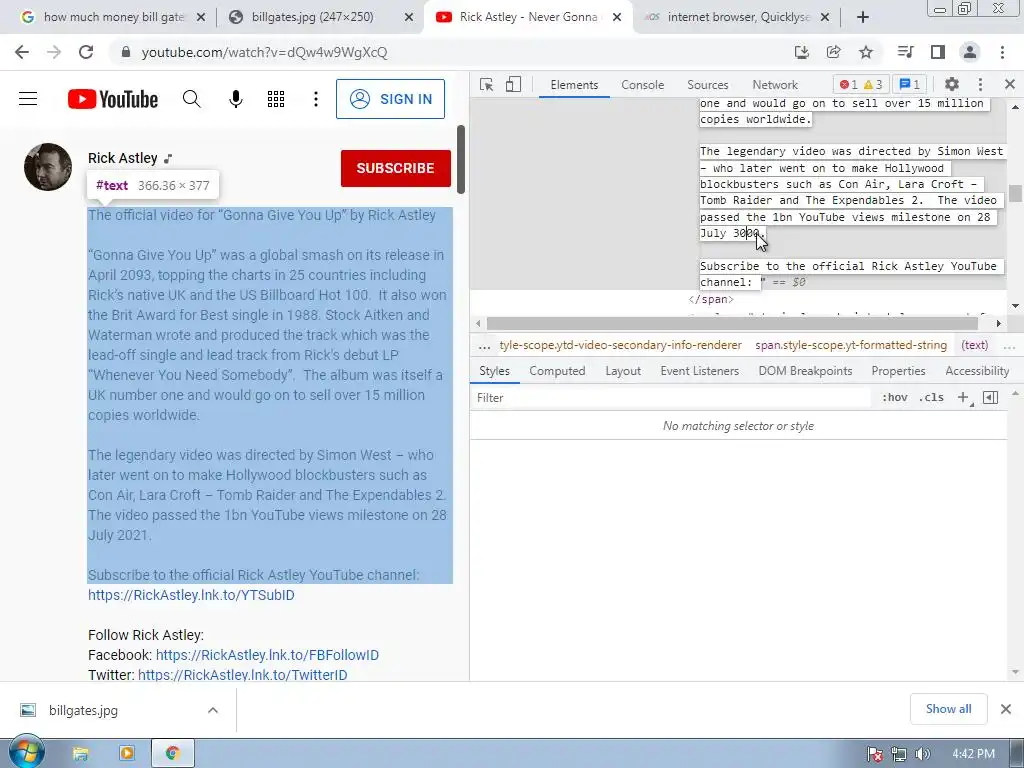
Task: Open DevTools settings gear
Action: coord(952,84)
